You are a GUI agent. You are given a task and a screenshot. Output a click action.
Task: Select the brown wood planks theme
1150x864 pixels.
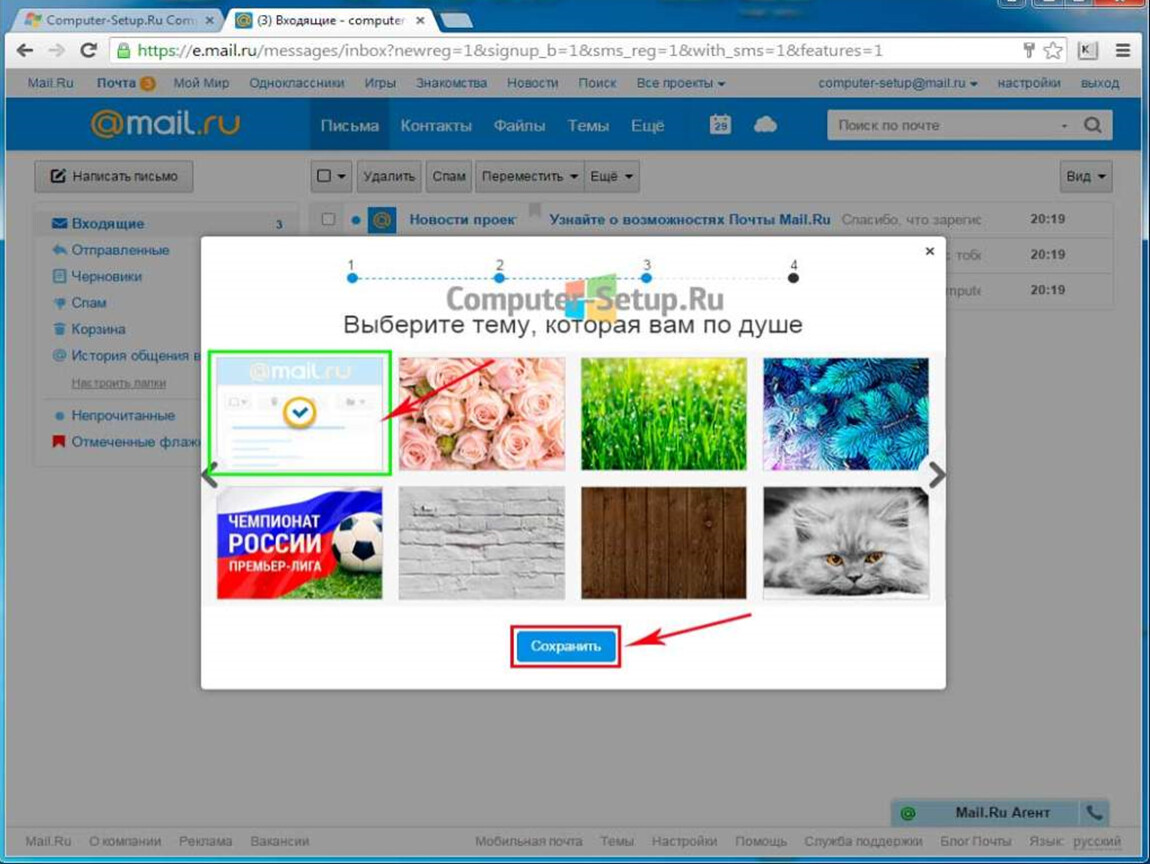(664, 543)
